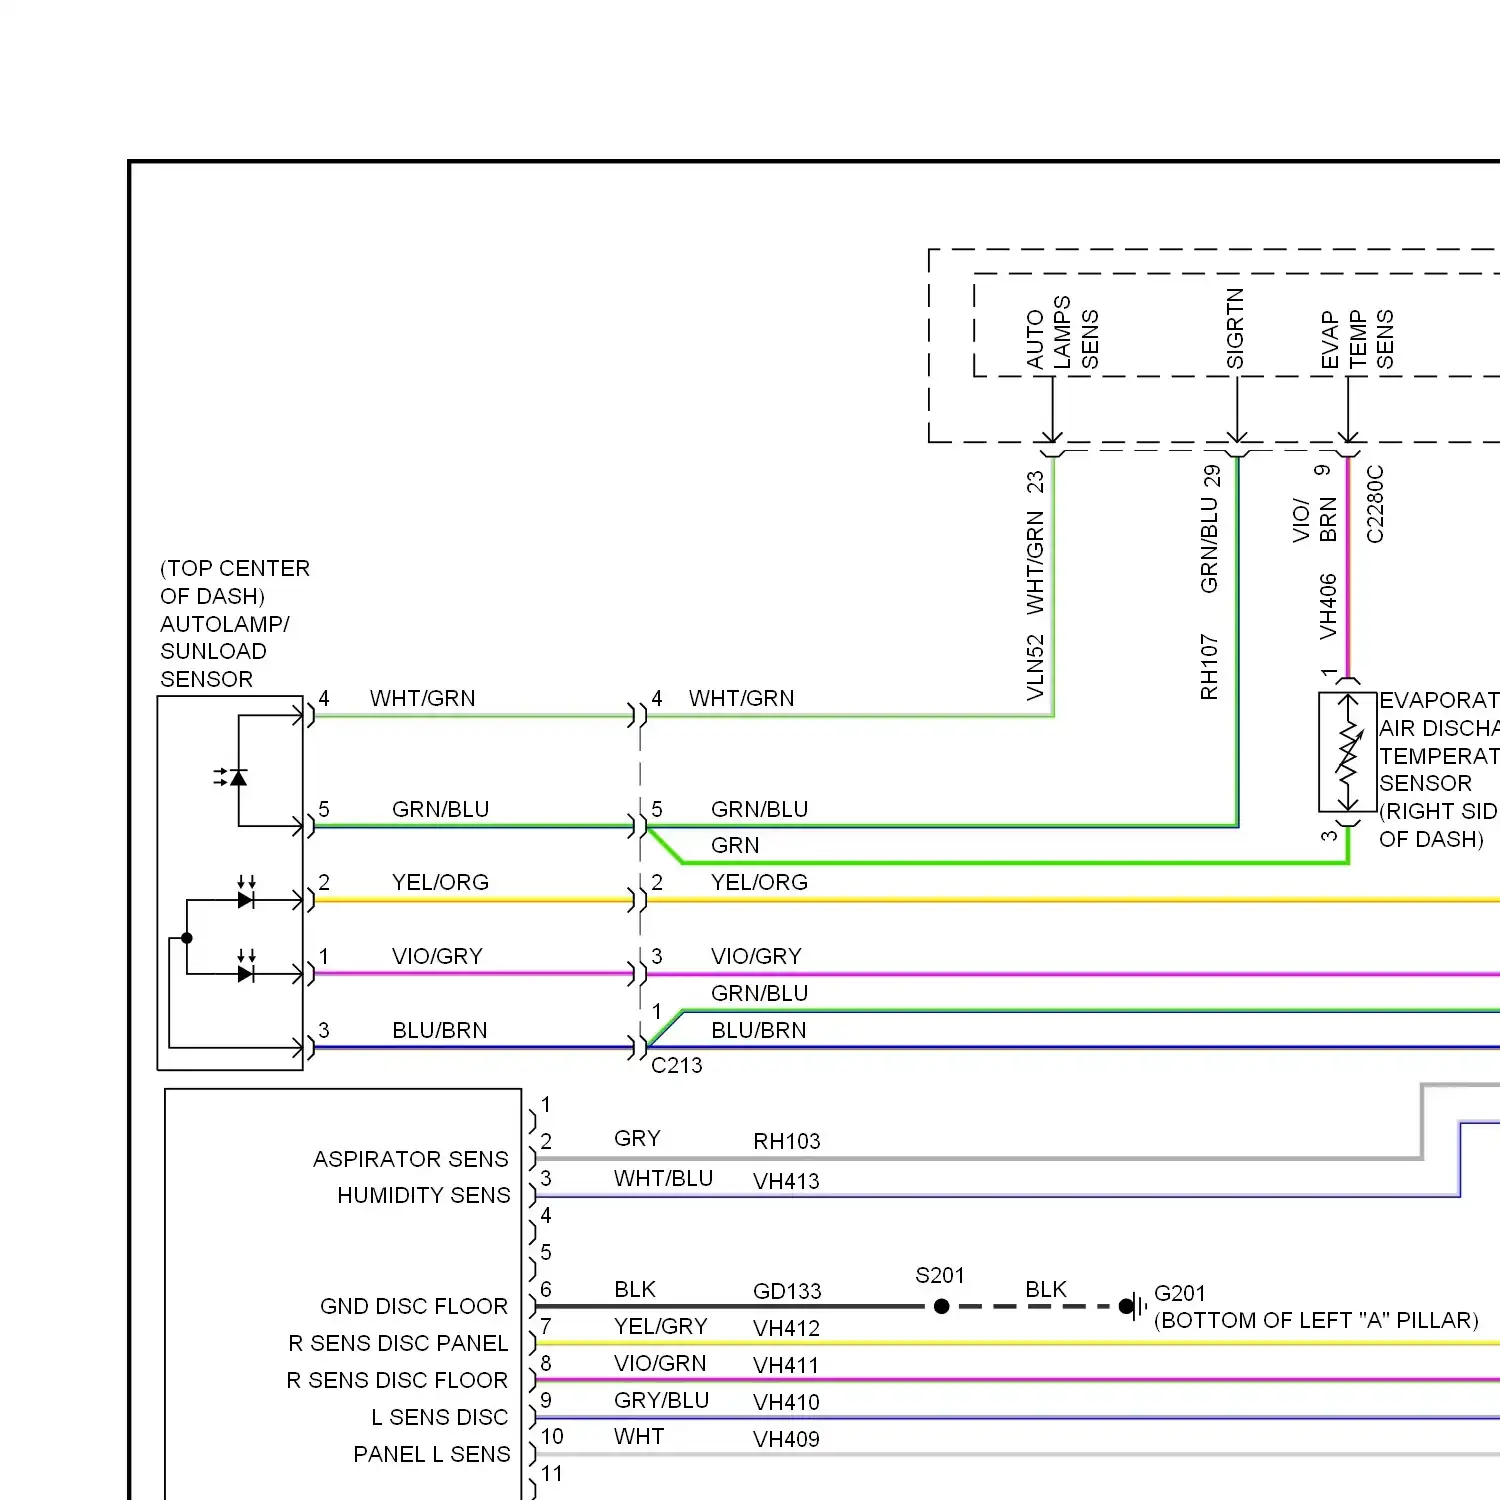Viewport: 1500px width, 1500px height.
Task: Select the GND DISC FLOOR pin label
Action: (414, 1306)
